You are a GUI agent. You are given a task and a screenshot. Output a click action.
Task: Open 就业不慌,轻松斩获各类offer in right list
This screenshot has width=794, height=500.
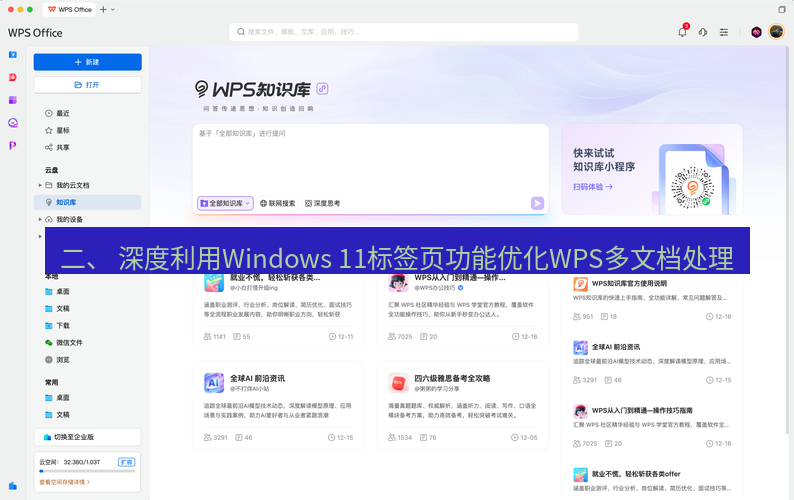[652, 480]
